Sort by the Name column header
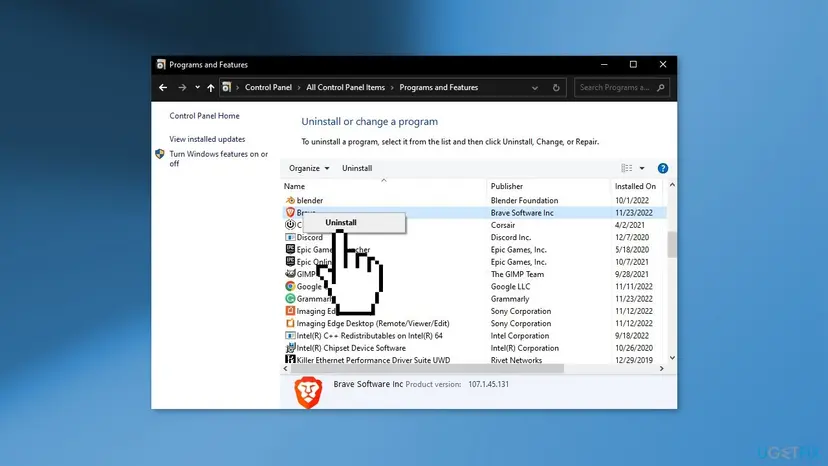The height and width of the screenshot is (466, 828). coord(294,186)
